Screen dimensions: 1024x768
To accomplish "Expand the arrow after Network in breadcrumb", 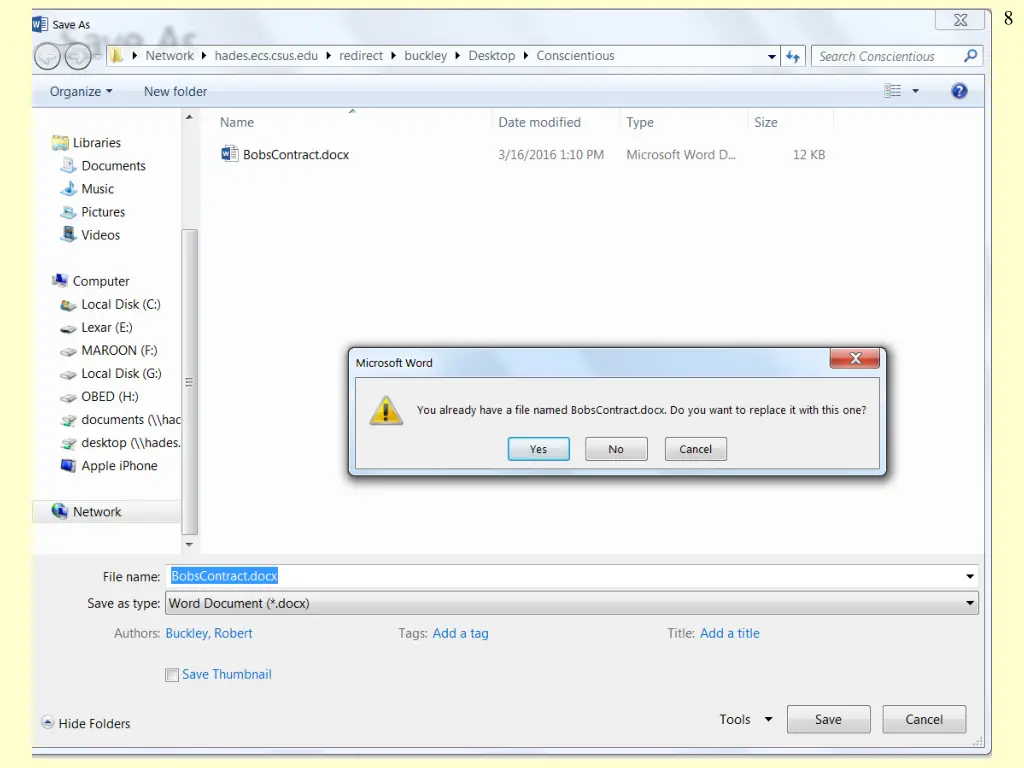I will pos(204,56).
